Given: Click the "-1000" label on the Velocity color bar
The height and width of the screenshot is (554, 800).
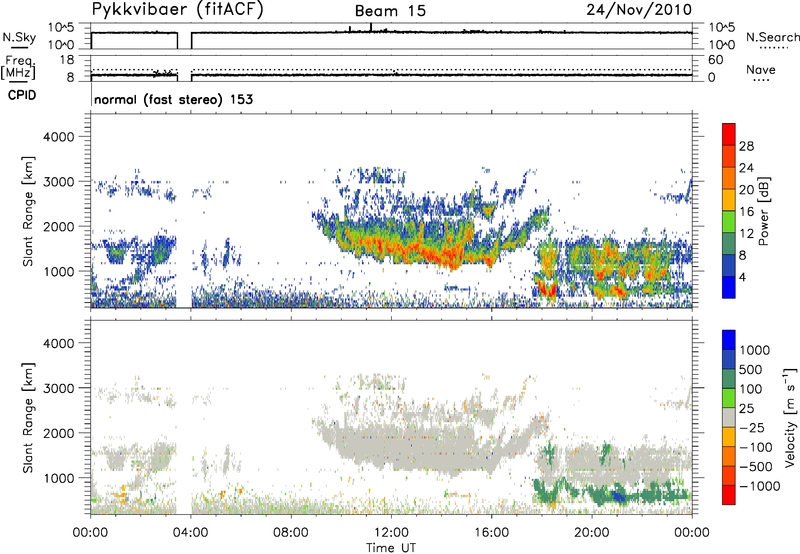Looking at the screenshot, I should 759,486.
